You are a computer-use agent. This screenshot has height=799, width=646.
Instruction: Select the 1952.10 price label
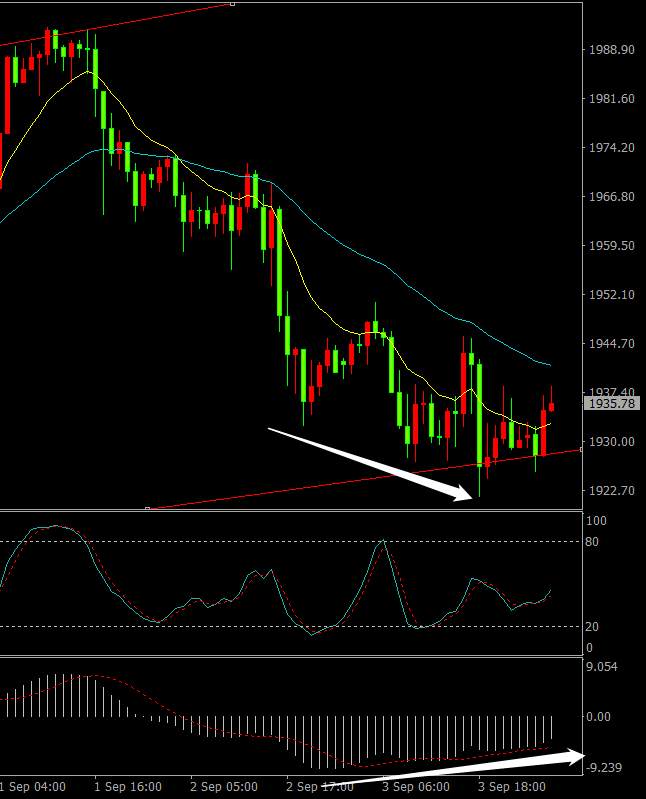[x=612, y=295]
